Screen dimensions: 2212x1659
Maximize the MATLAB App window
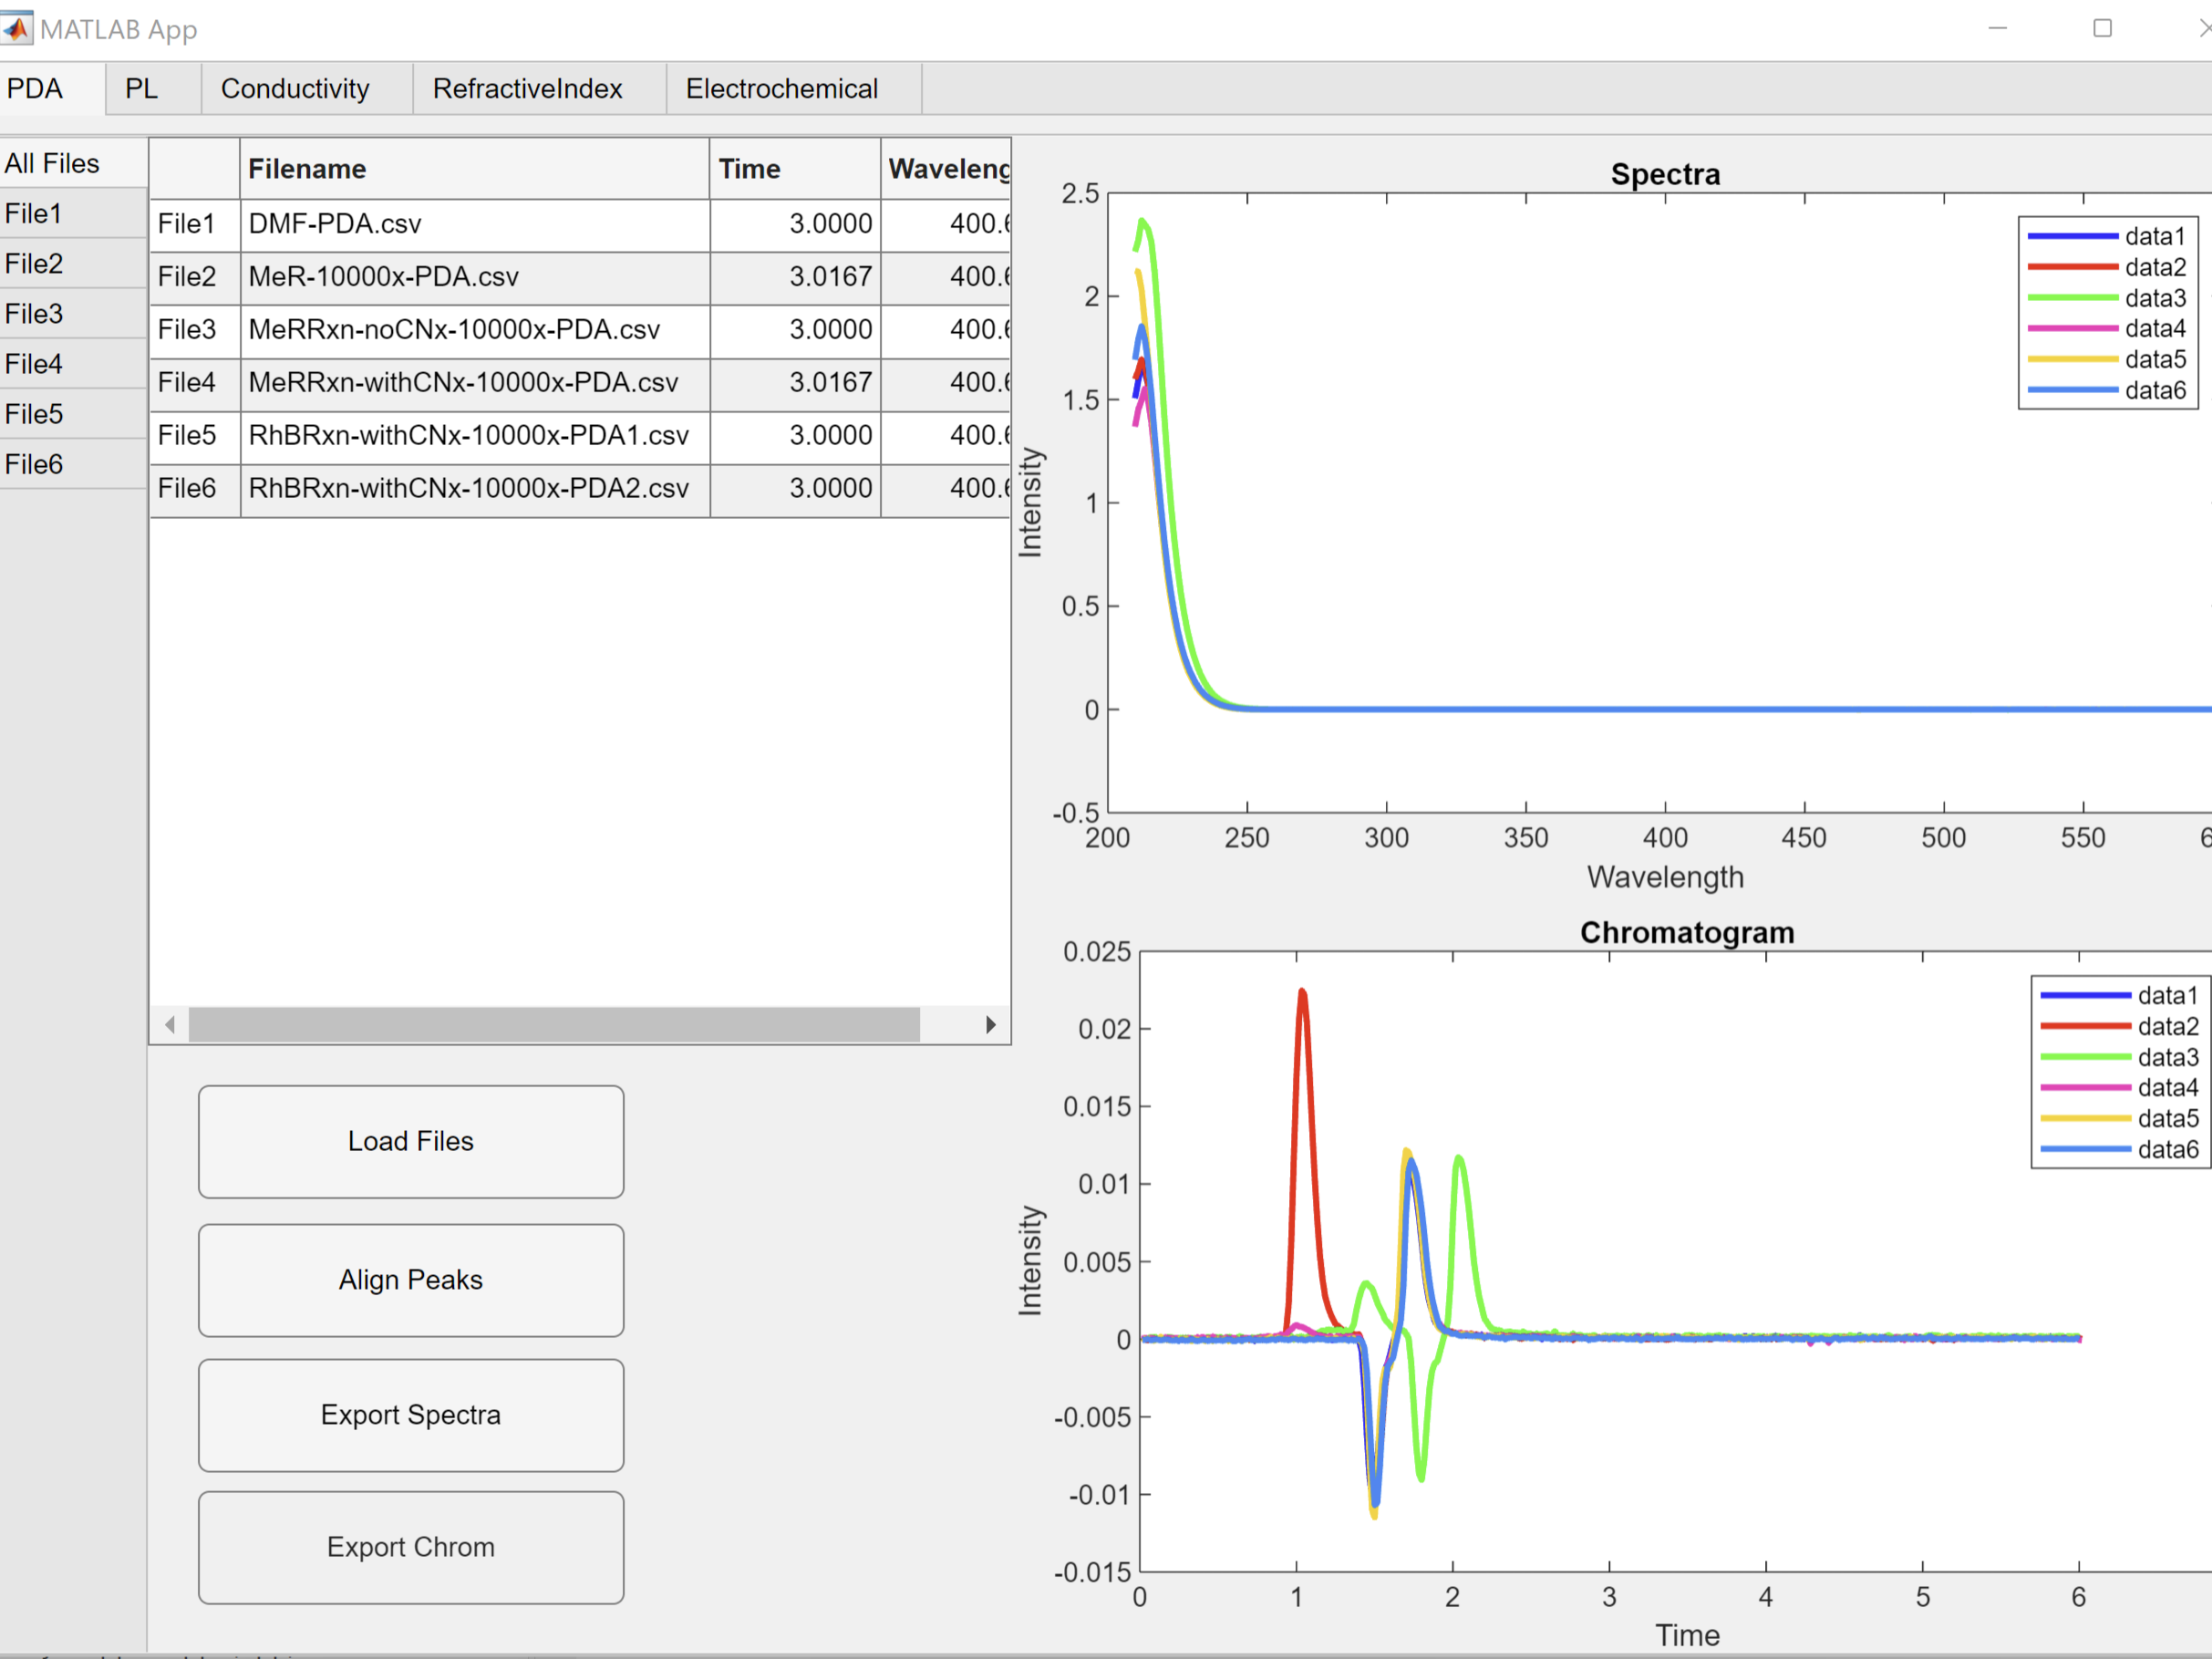click(x=2102, y=28)
